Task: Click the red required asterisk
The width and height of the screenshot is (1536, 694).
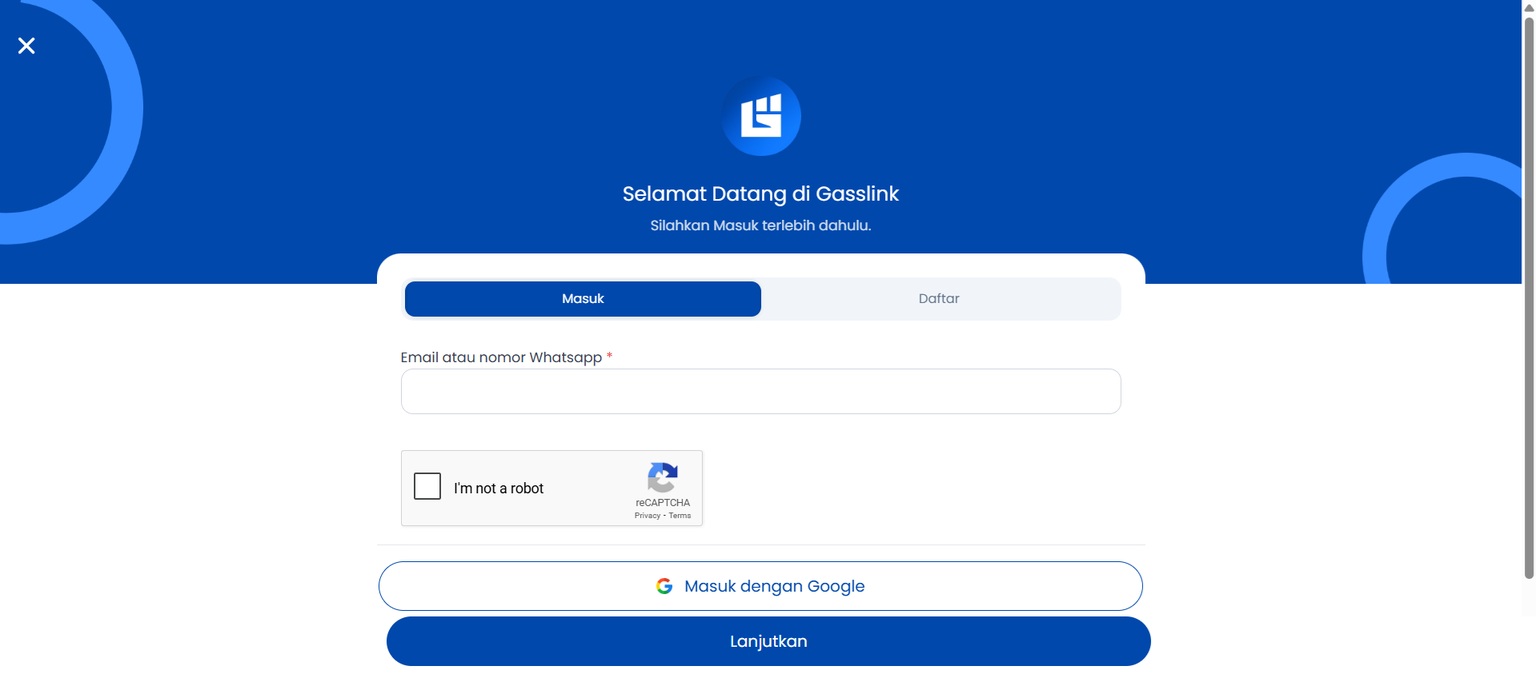Action: [x=609, y=357]
